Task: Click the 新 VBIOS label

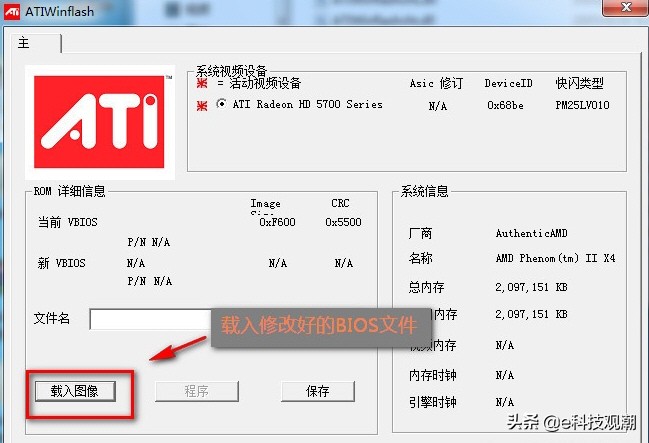Action: [62, 263]
